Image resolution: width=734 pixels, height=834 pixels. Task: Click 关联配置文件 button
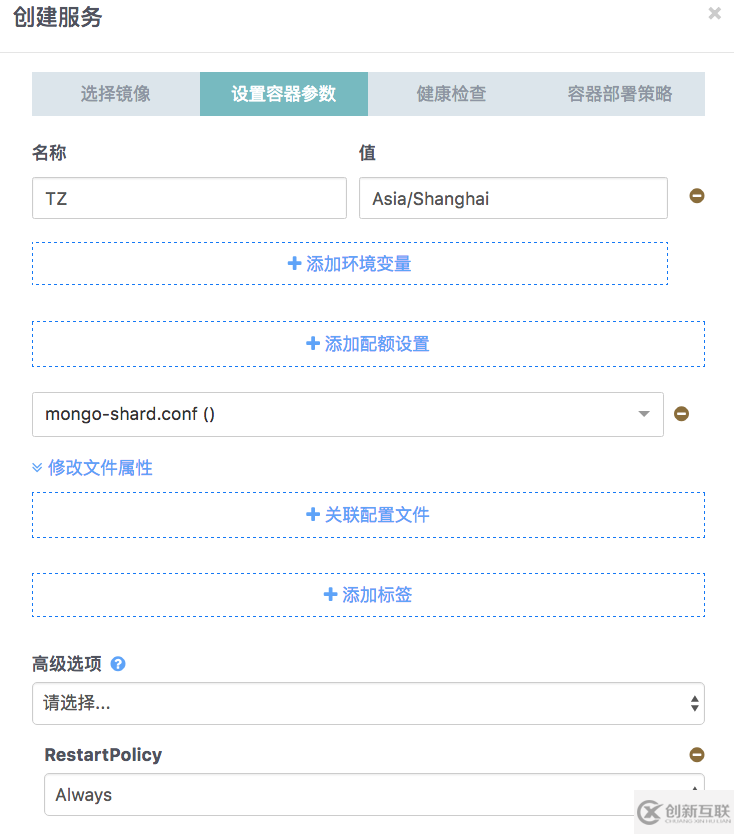368,515
